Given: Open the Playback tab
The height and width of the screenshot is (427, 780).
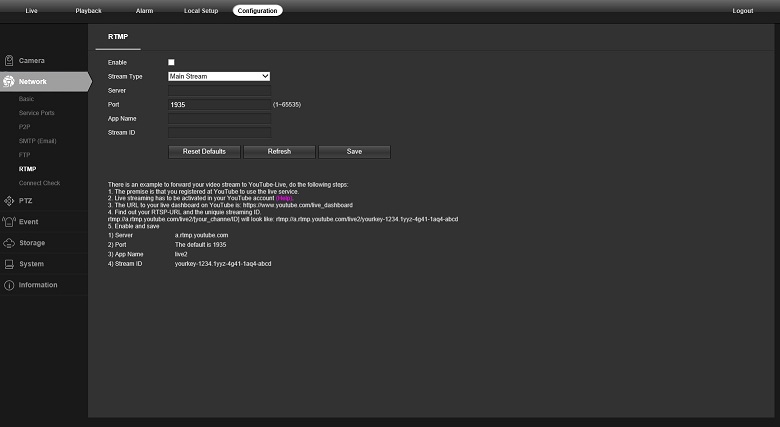Looking at the screenshot, I should (88, 10).
